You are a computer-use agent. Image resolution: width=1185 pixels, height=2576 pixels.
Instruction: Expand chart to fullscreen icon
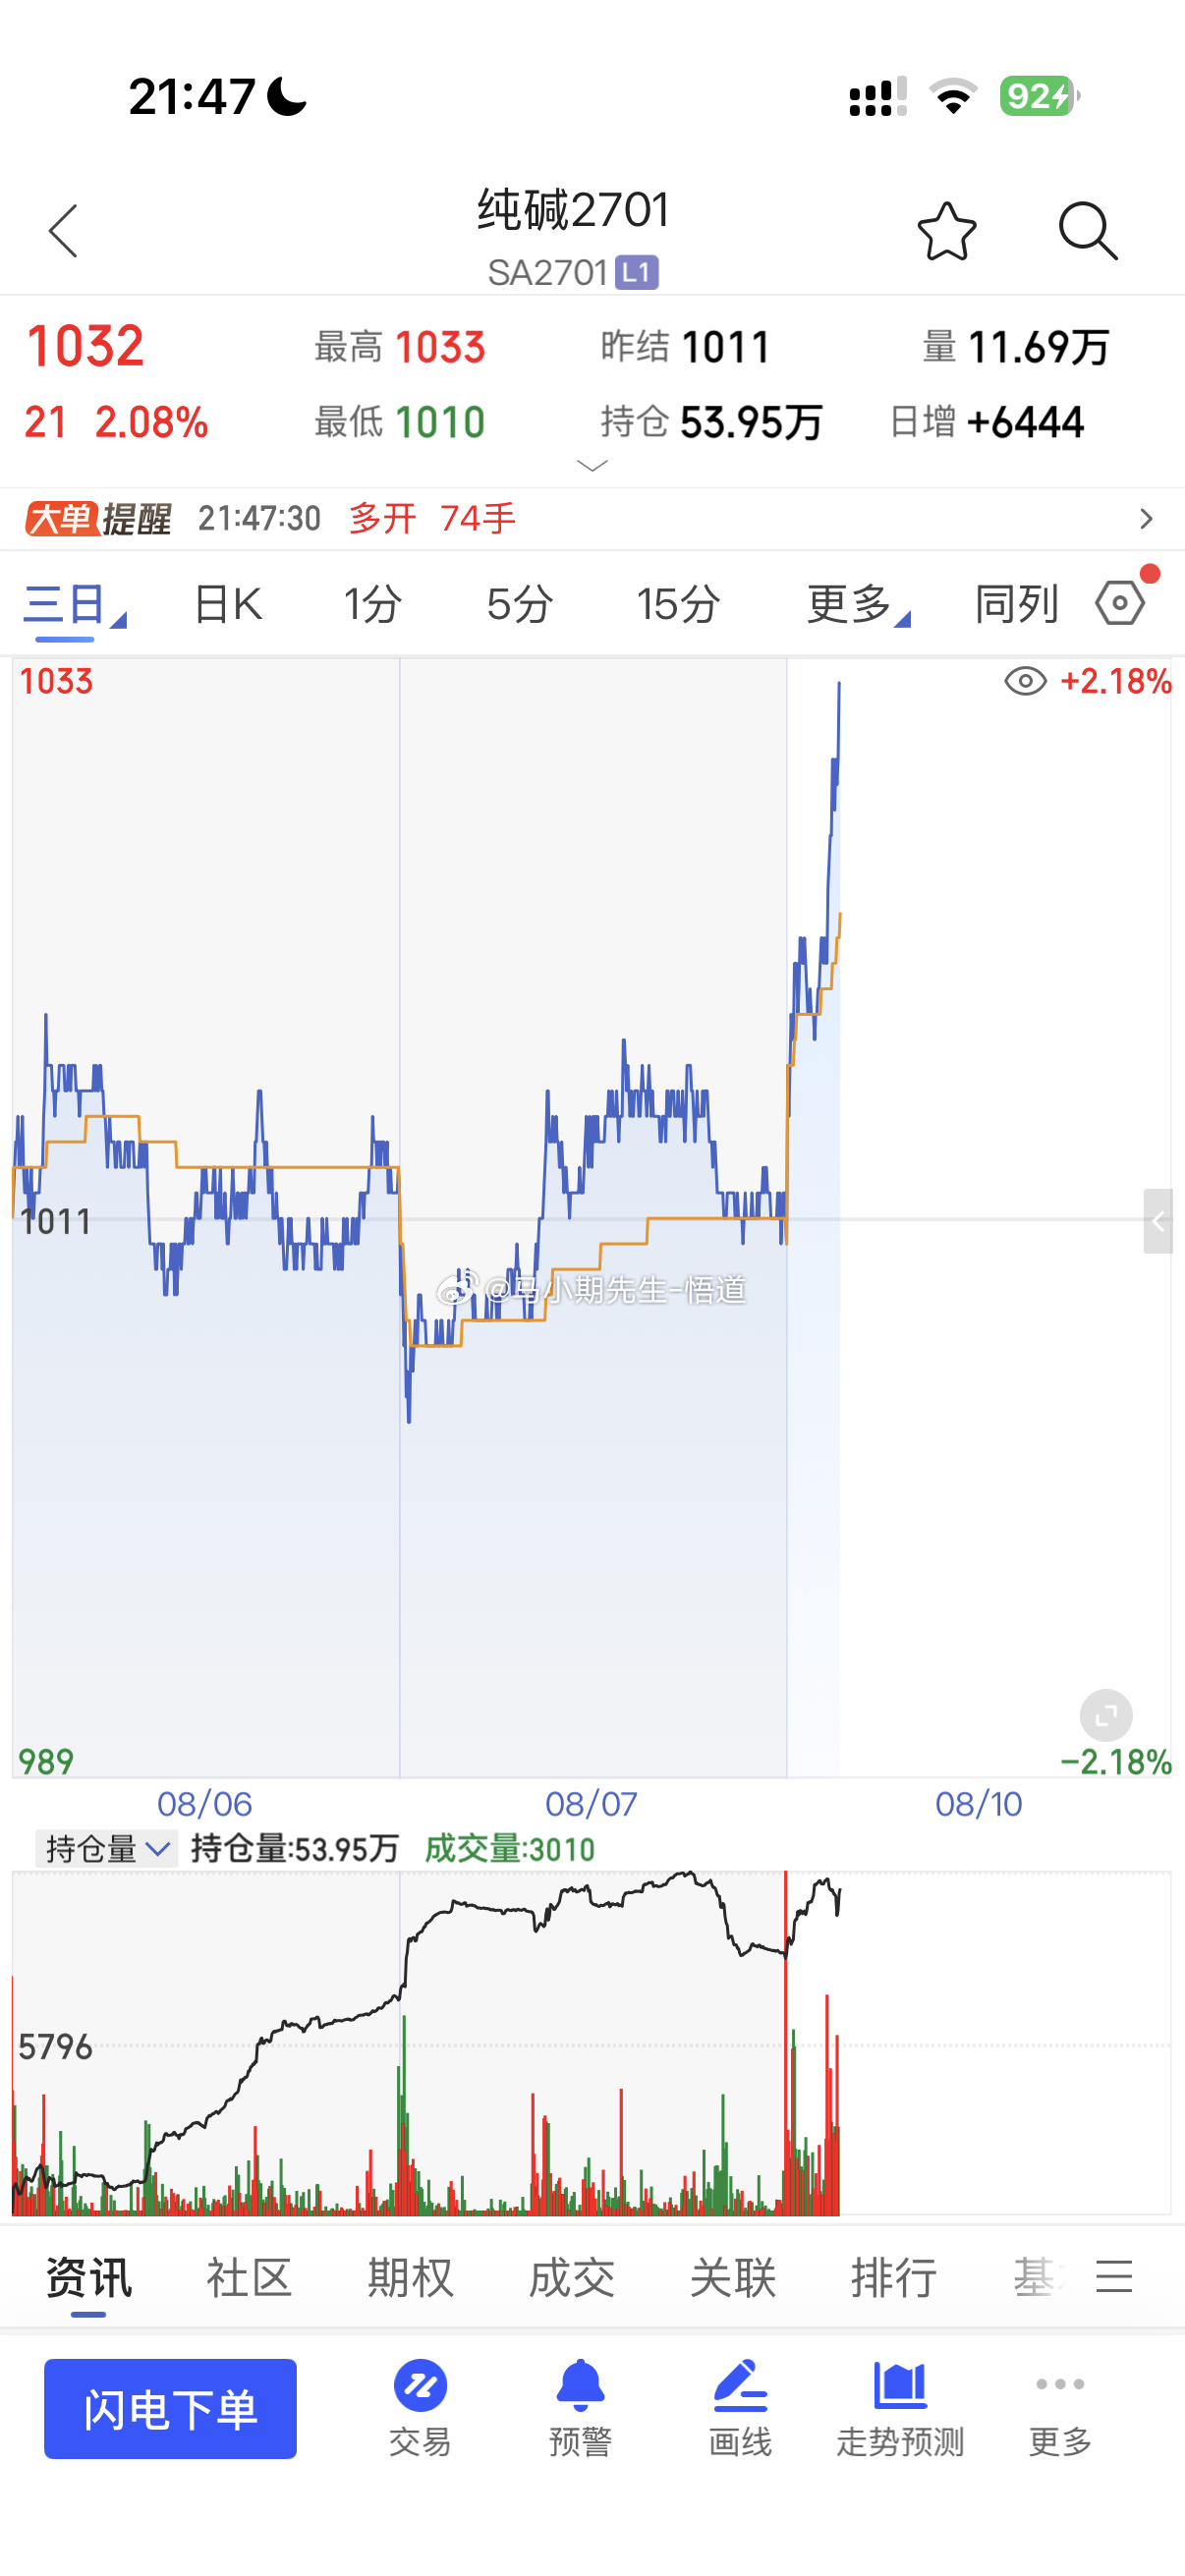pos(1106,1716)
